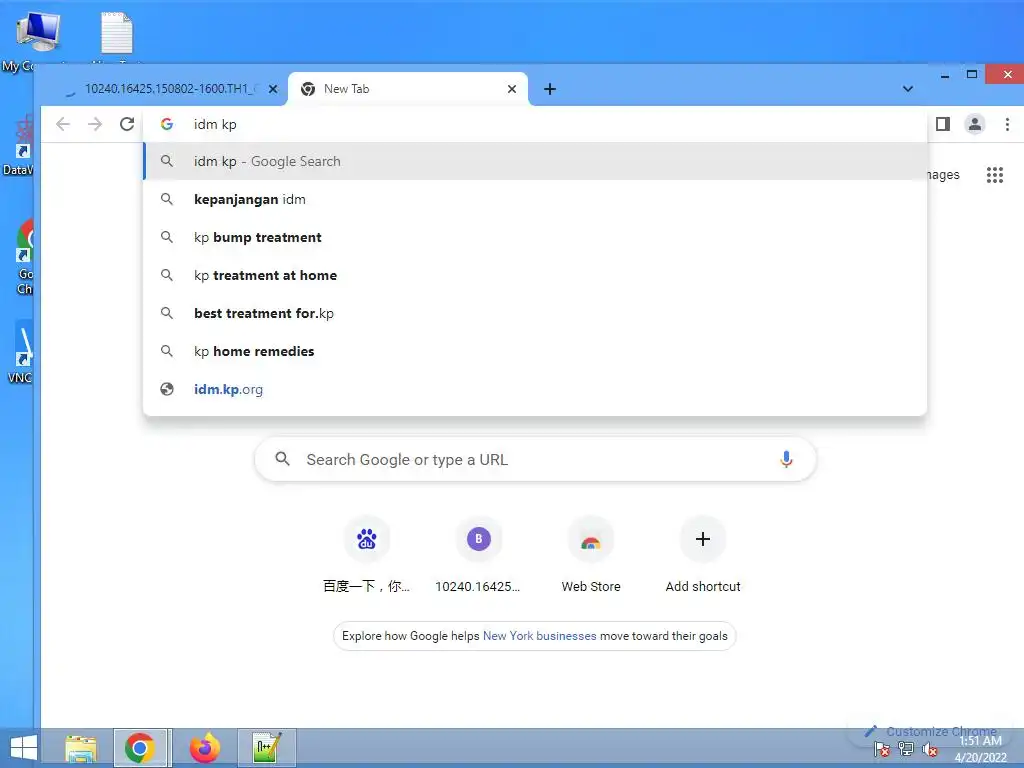Choose 'idm kp - Google Search' suggestion
1024x768 pixels.
coord(536,161)
